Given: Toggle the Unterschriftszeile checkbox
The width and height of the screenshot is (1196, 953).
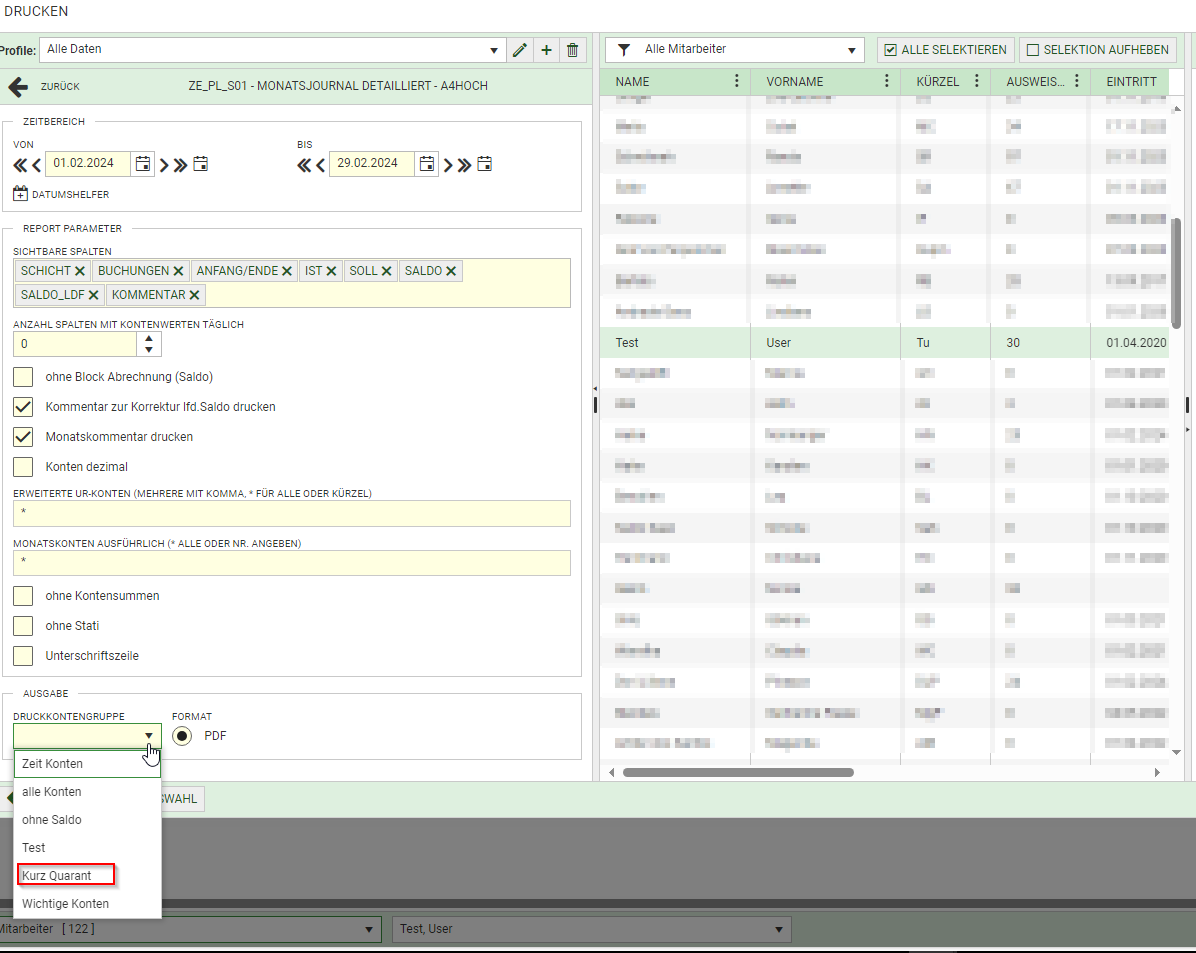Looking at the screenshot, I should [x=23, y=656].
